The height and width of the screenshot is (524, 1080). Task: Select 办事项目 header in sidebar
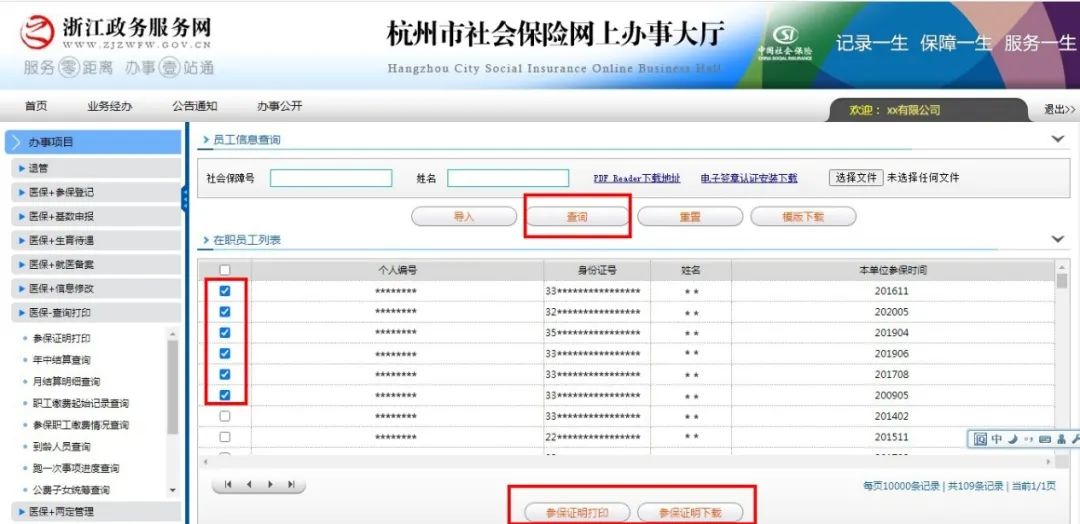93,143
